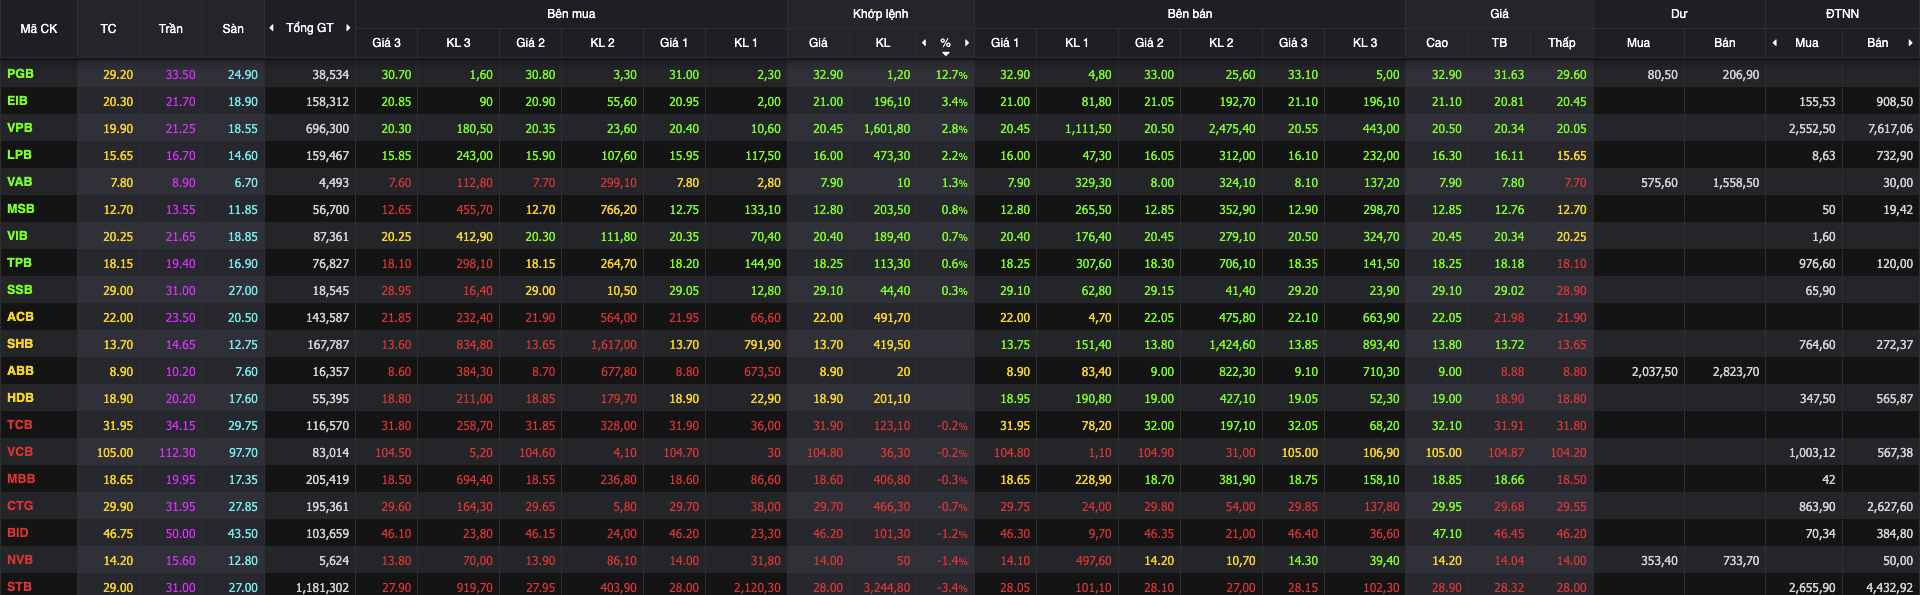Open the VAB ticker symbol
The image size is (1920, 595).
20,182
